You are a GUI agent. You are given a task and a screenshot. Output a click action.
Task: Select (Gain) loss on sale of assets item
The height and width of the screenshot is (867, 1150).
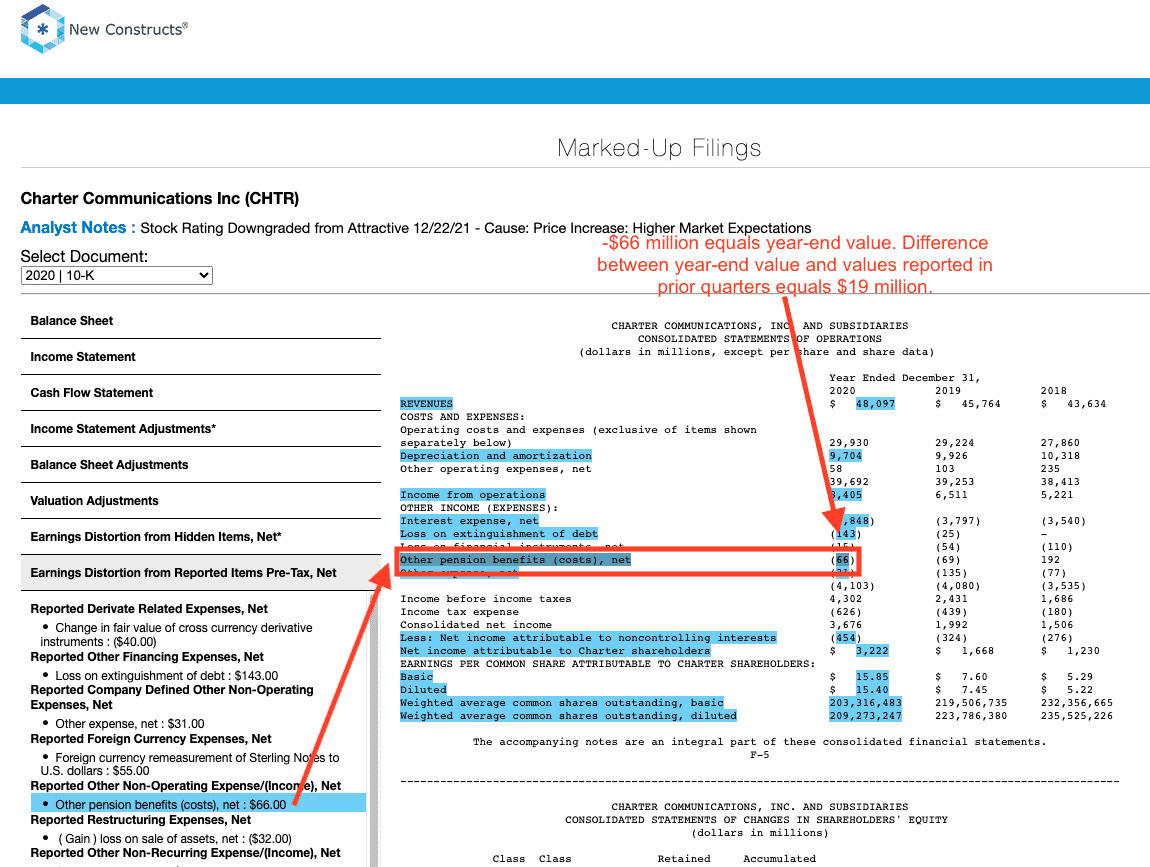click(175, 838)
